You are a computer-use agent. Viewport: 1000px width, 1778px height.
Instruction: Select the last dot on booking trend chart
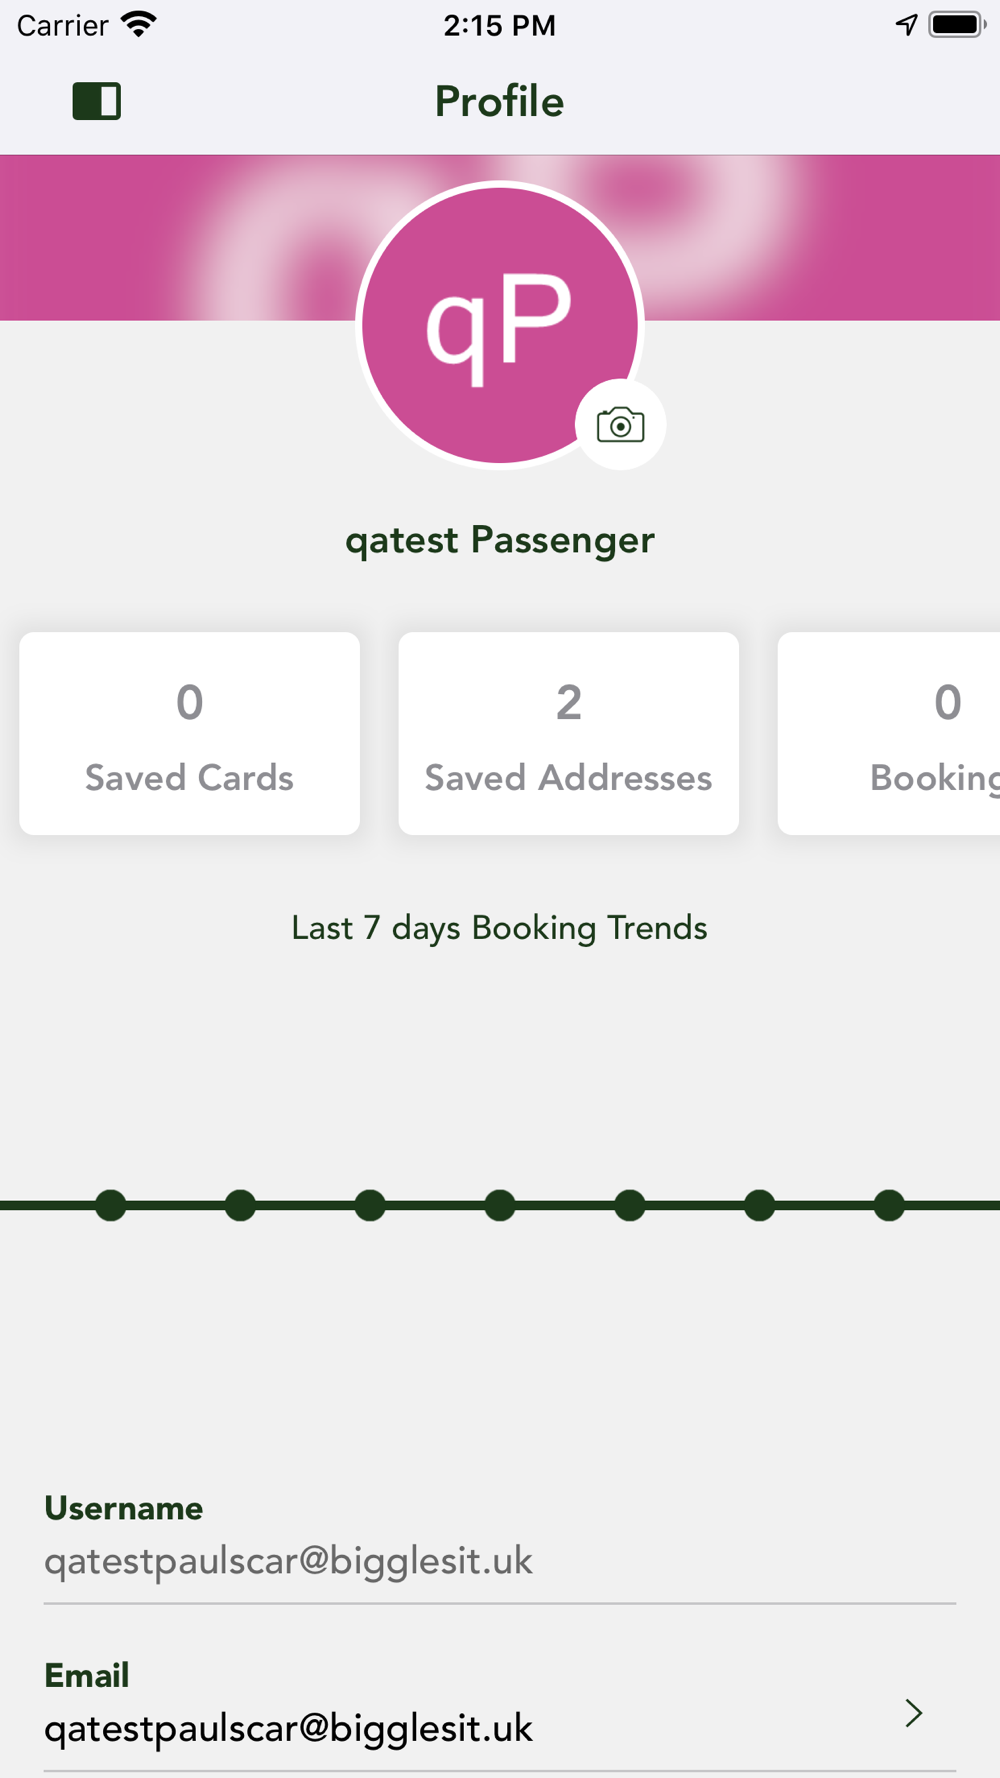pos(889,1205)
